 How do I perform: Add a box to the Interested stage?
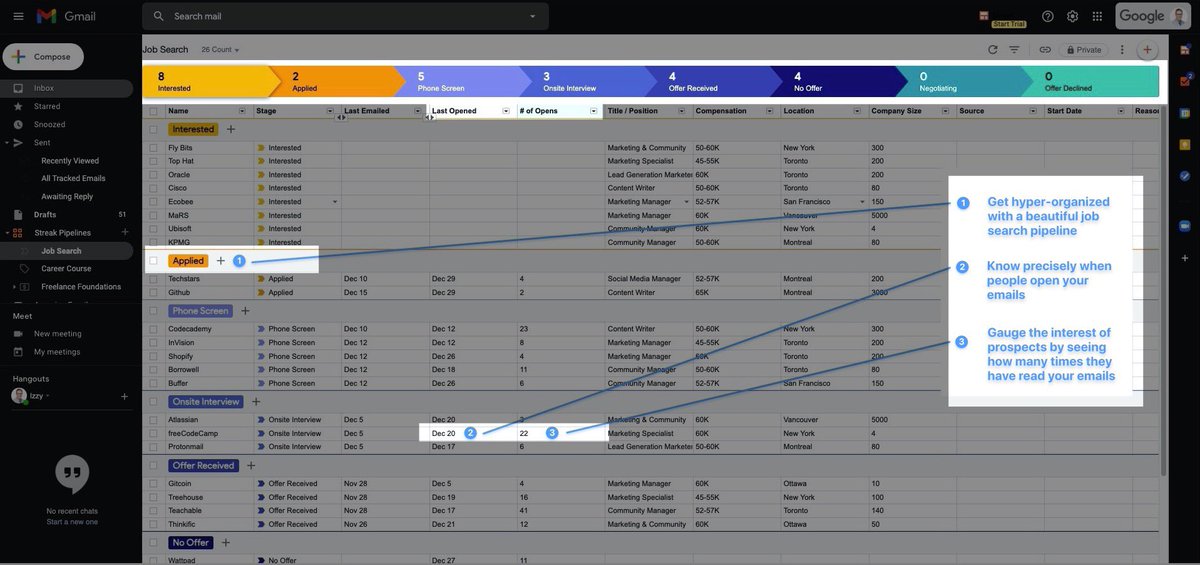[231, 129]
